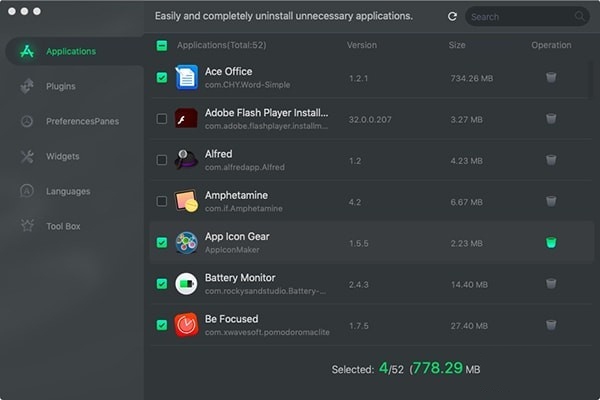Open the Tool Box section
The width and height of the screenshot is (600, 400).
pos(64,227)
